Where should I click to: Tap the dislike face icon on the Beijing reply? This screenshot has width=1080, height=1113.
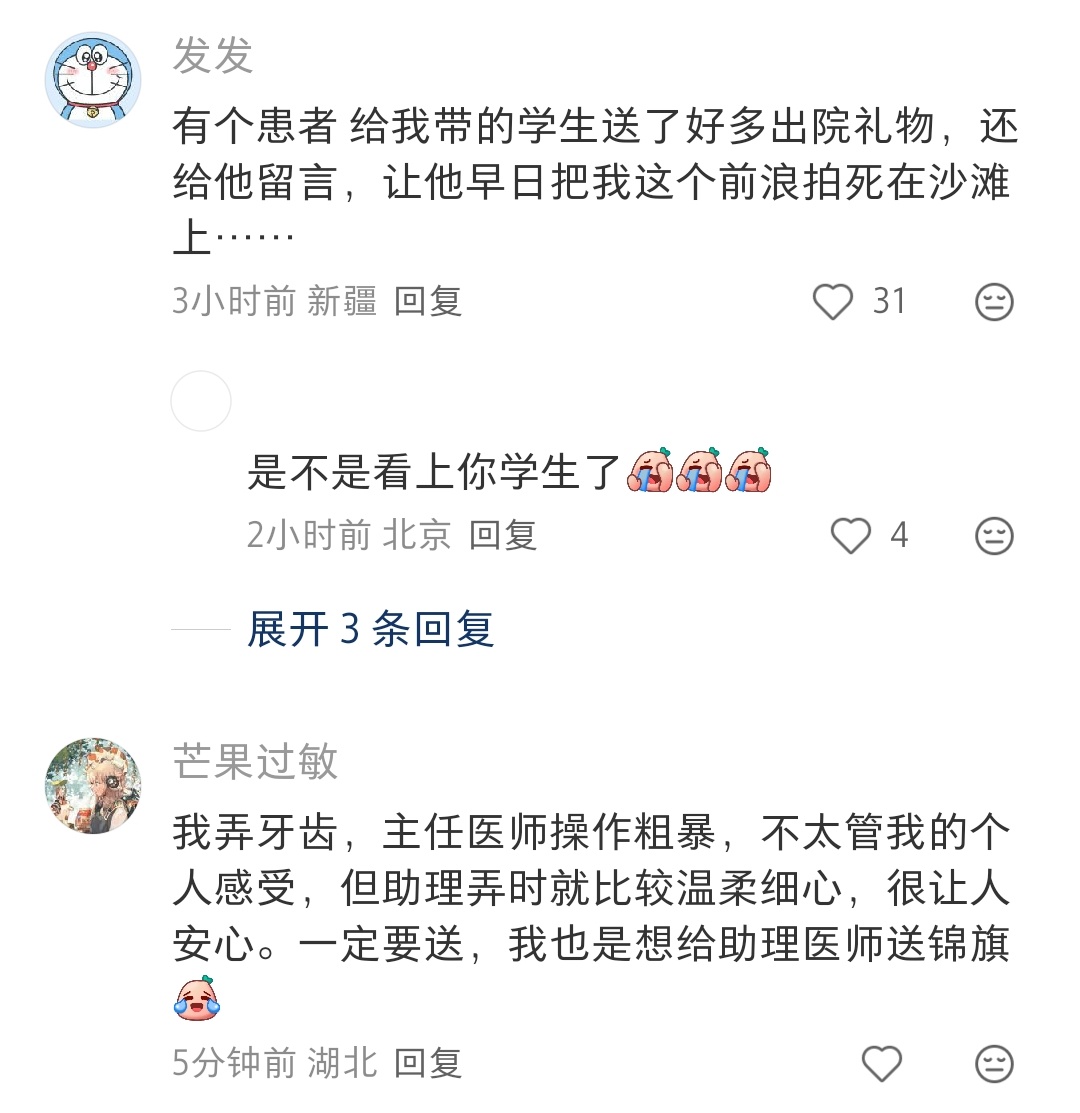994,535
